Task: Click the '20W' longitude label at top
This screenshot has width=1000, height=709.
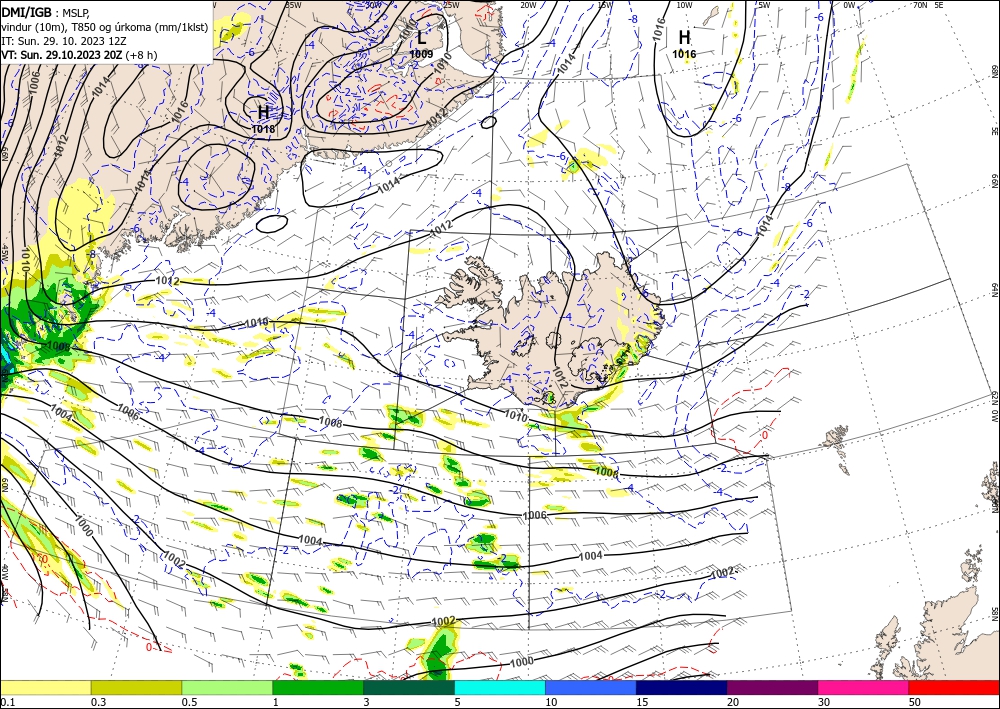Action: coord(528,5)
